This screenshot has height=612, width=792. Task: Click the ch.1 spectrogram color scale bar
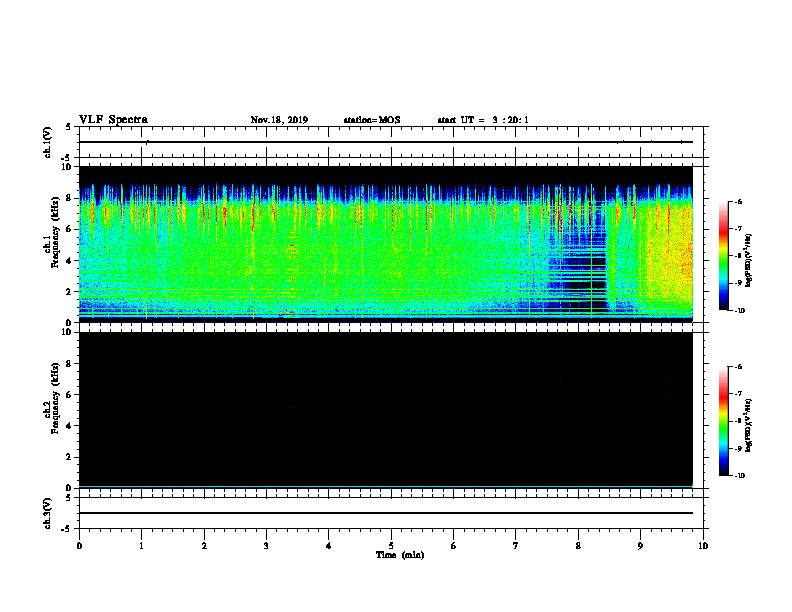pyautogui.click(x=723, y=256)
